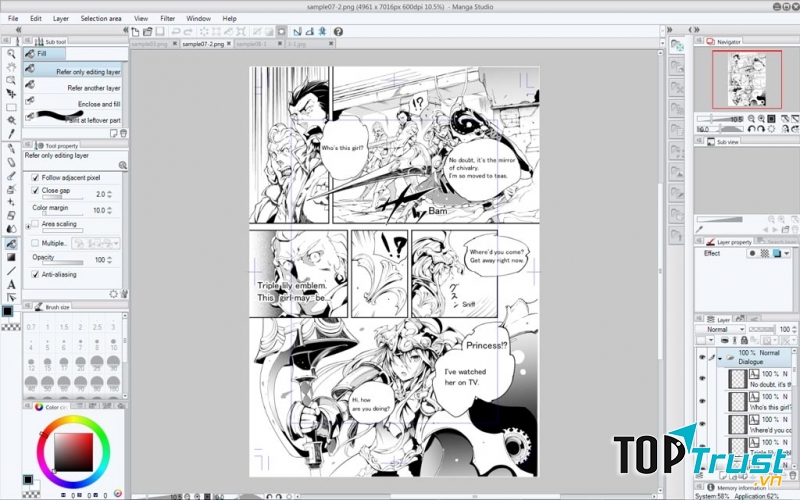Click the Help question mark icon
Viewport: 800px width, 500px height.
coord(338,32)
